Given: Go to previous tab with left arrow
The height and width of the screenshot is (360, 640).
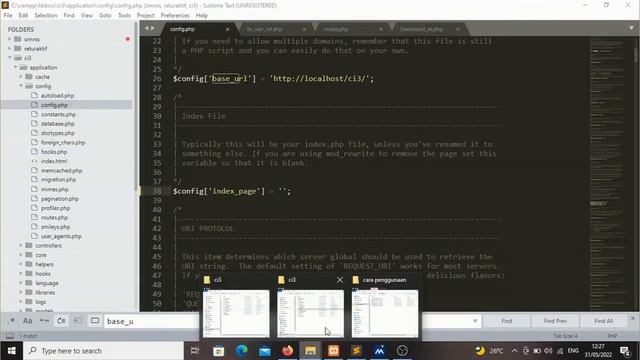Looking at the screenshot, I should pos(147,28).
